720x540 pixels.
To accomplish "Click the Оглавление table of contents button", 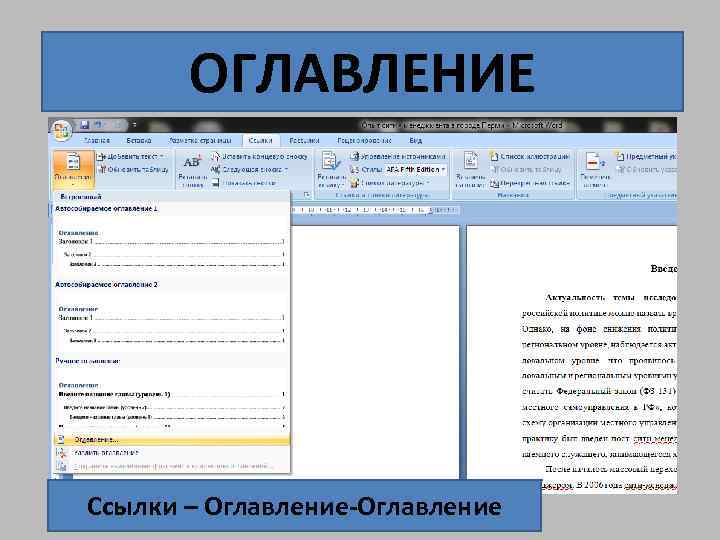I will 73,169.
